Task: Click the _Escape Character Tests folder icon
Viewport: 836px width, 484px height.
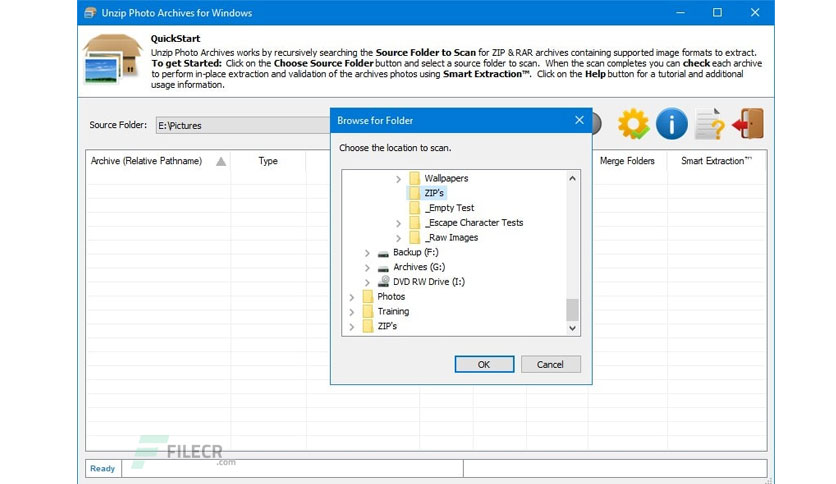Action: pos(414,223)
